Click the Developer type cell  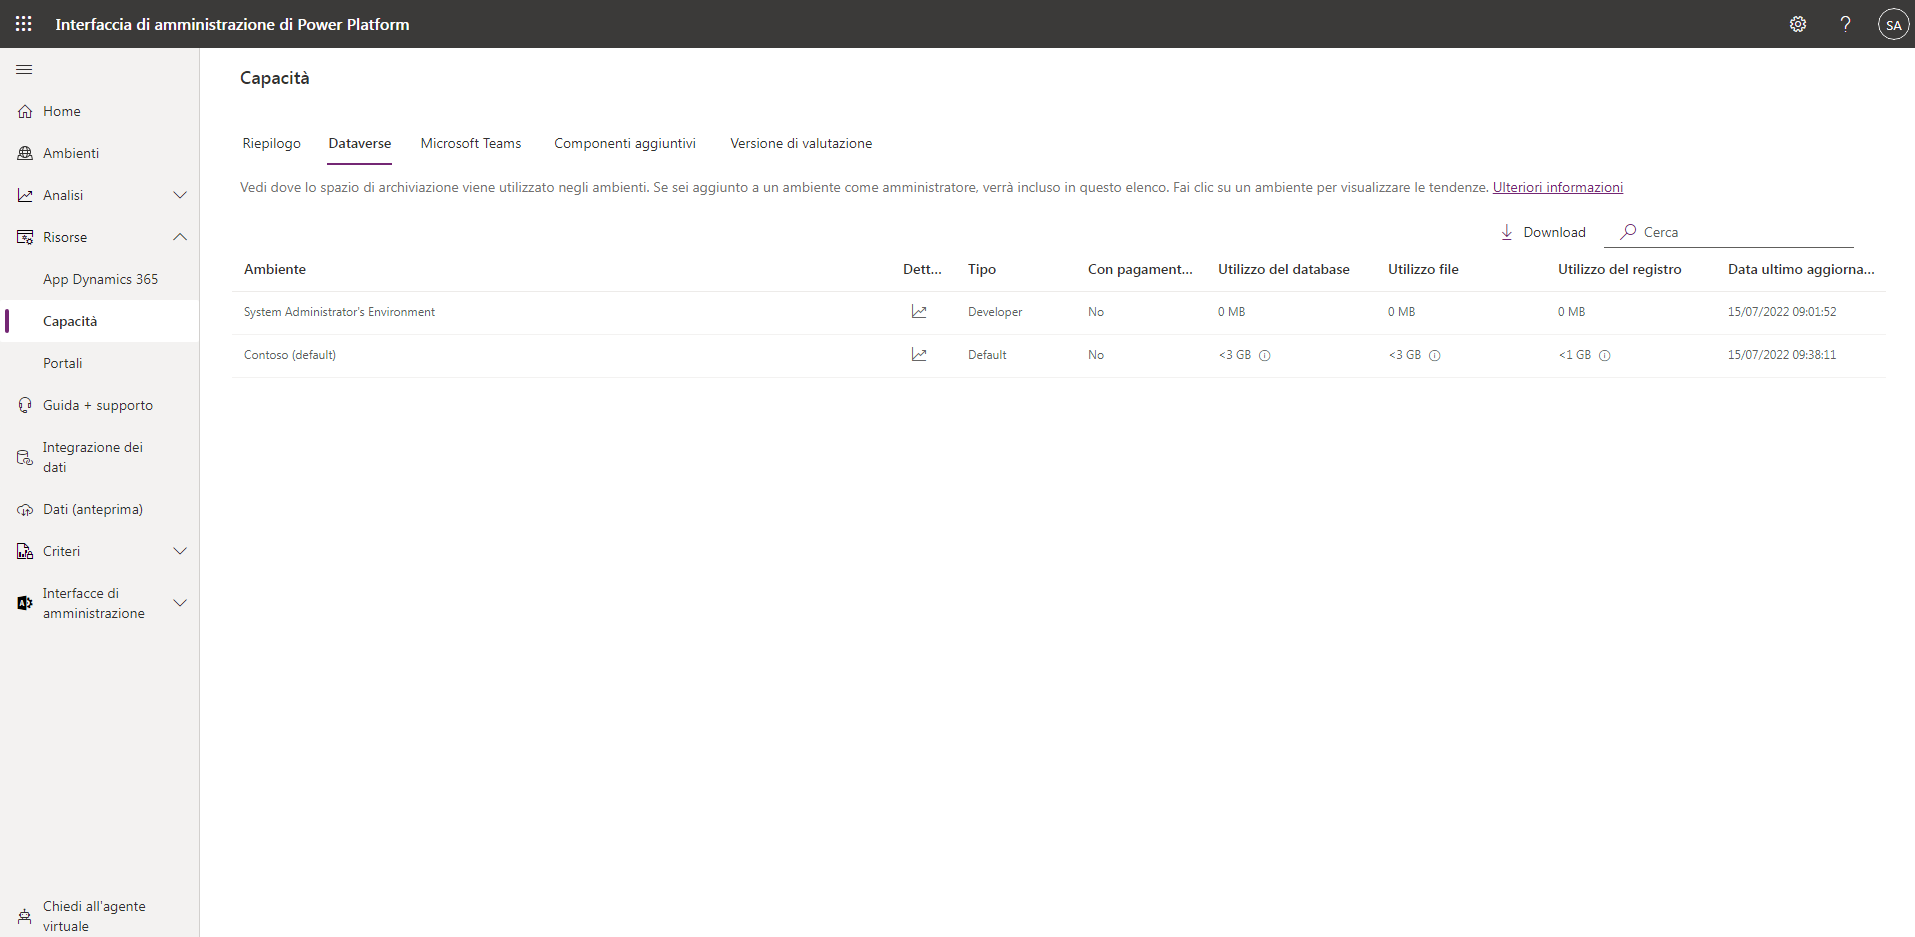[x=995, y=312]
